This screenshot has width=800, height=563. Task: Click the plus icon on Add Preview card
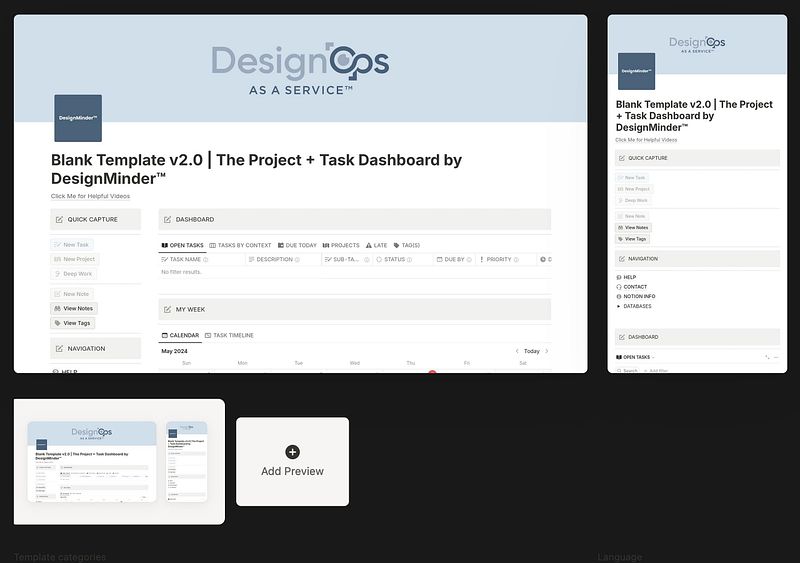(292, 452)
